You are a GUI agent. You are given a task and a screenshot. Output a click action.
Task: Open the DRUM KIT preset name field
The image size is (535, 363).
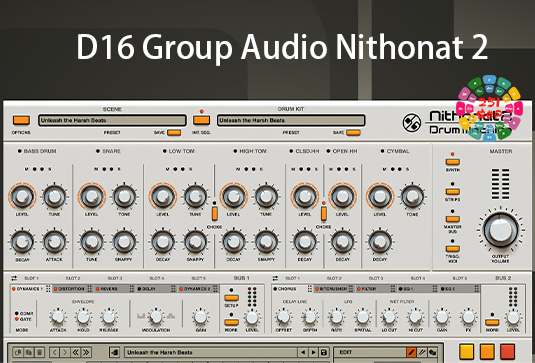pos(291,120)
